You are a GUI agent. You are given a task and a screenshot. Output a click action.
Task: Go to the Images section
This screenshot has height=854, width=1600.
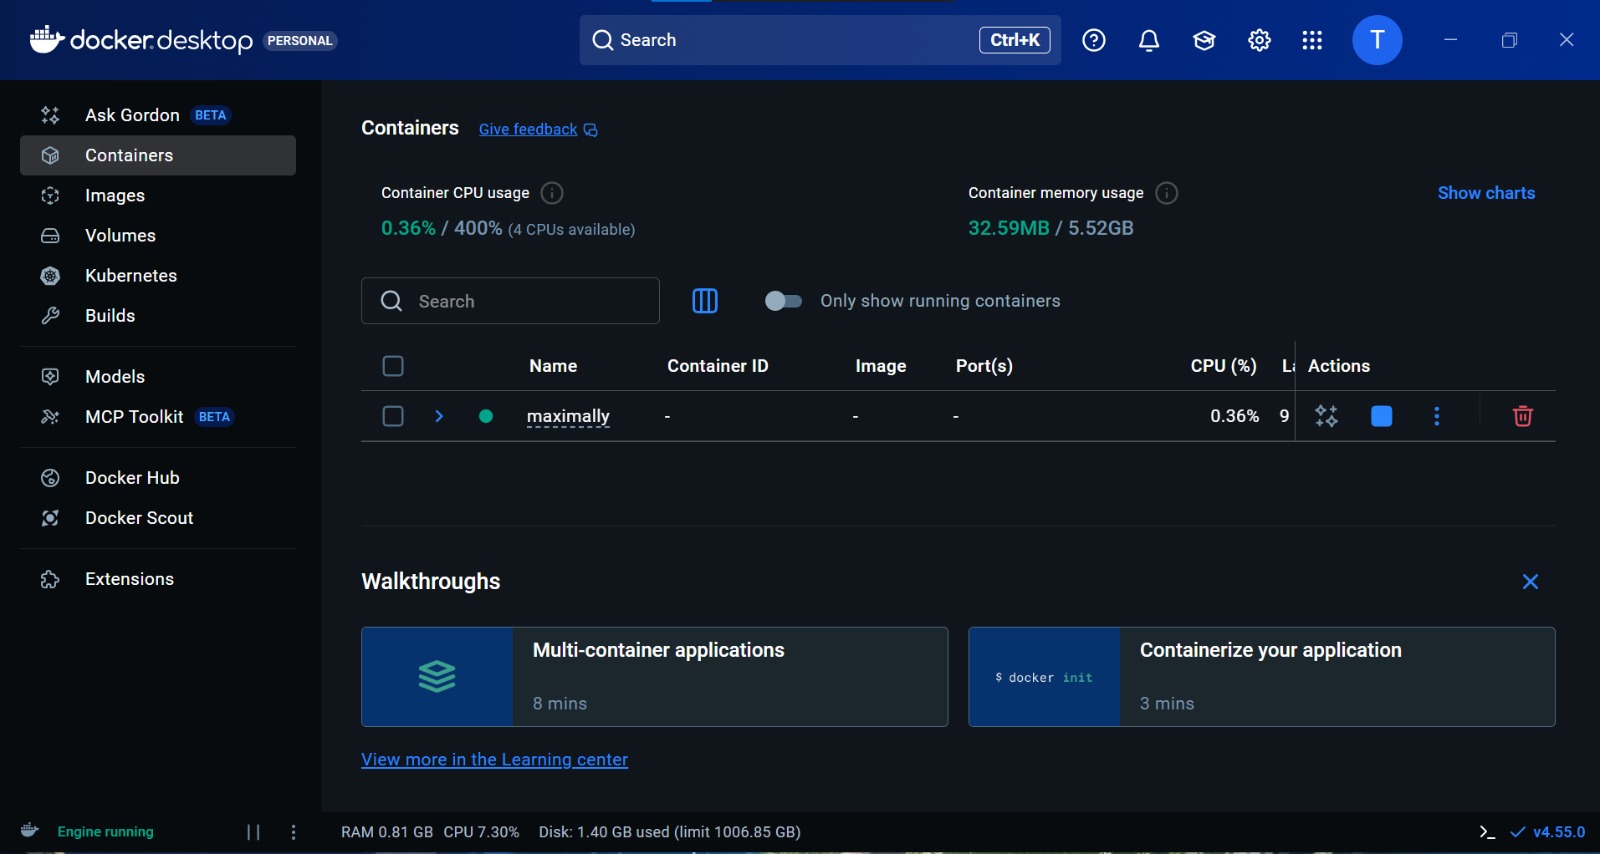click(x=158, y=195)
